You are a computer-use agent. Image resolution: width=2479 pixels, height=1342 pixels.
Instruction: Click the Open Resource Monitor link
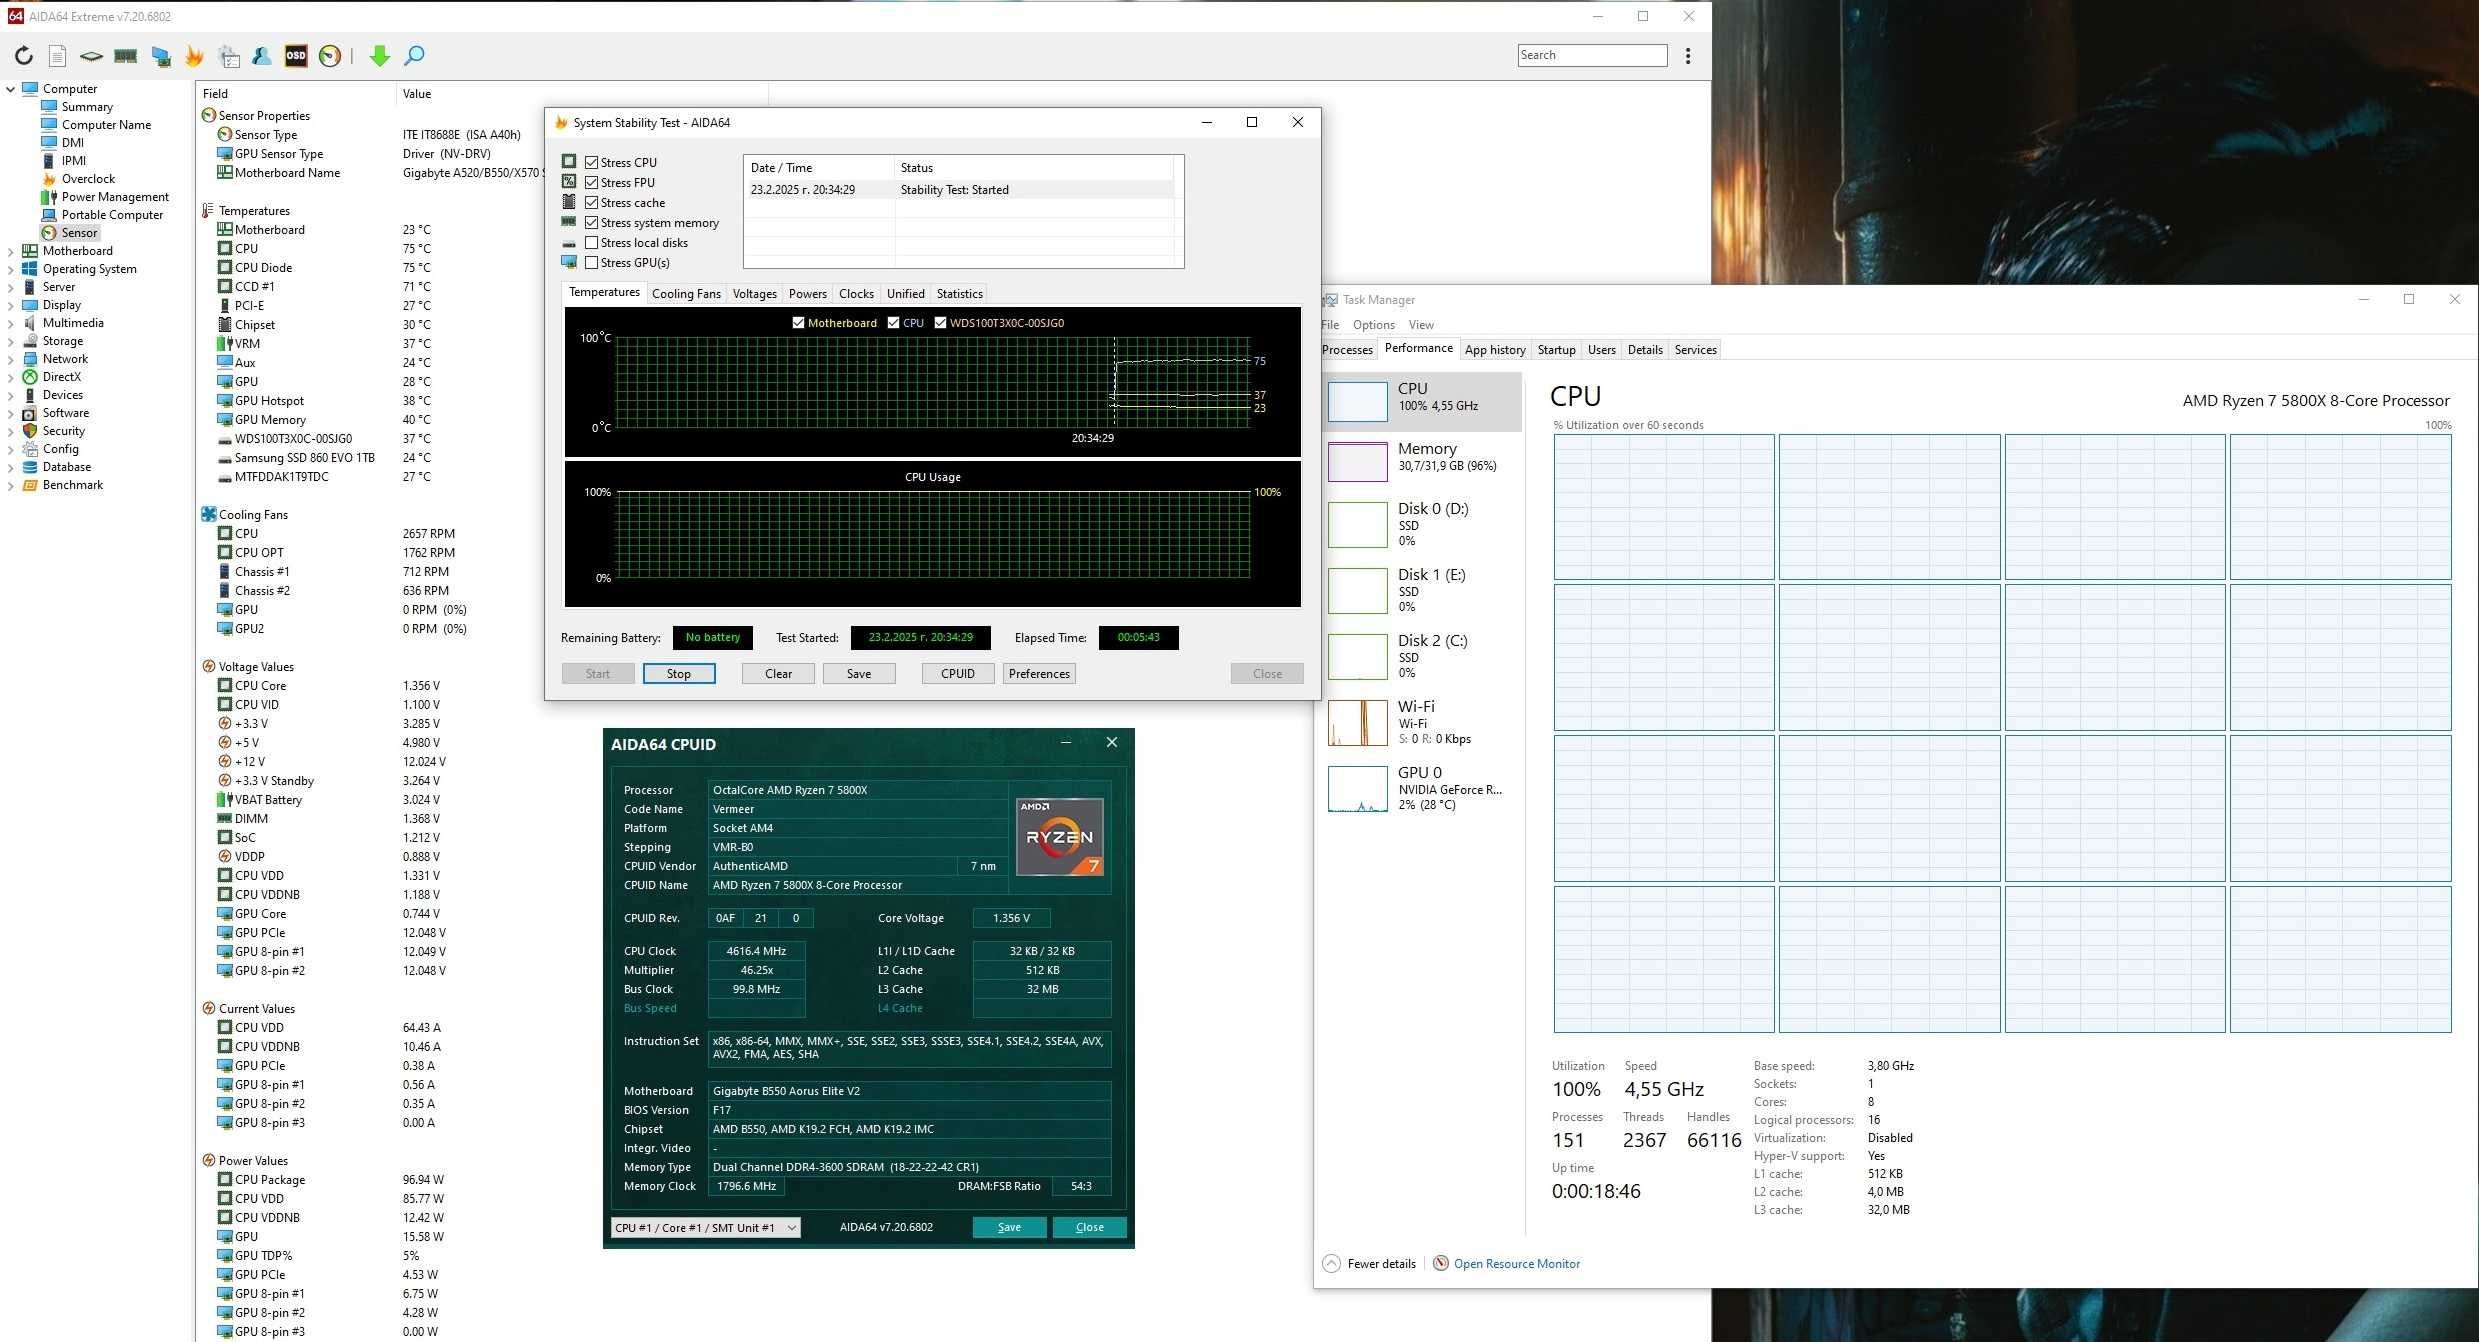(1516, 1264)
